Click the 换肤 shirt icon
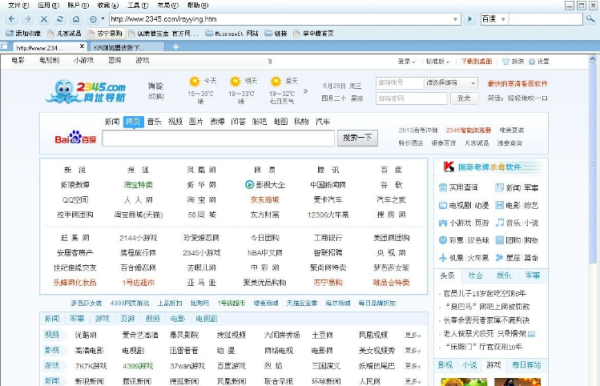600x386 pixels. tap(505, 61)
